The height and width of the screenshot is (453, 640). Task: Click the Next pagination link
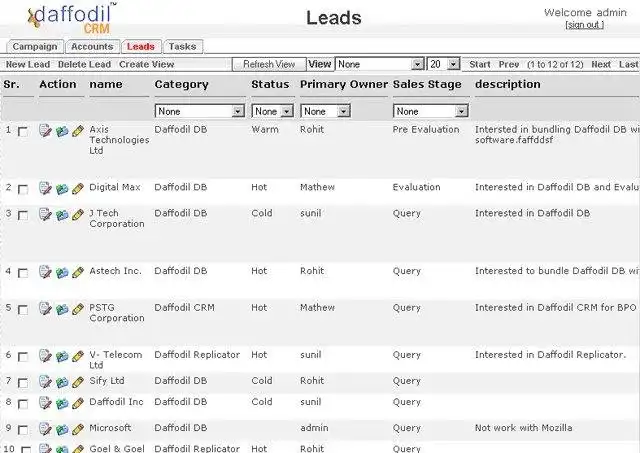601,64
